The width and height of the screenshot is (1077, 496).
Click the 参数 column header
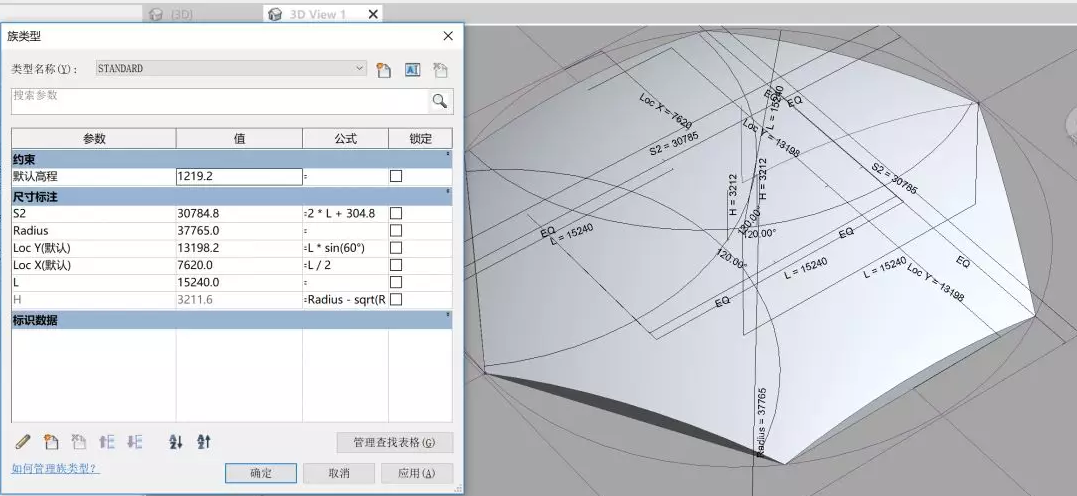94,138
